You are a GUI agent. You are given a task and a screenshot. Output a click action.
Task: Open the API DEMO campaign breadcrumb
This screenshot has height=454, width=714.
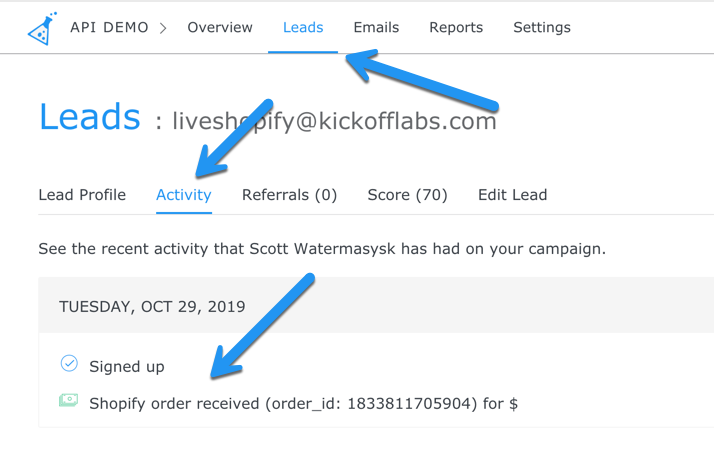tap(109, 28)
